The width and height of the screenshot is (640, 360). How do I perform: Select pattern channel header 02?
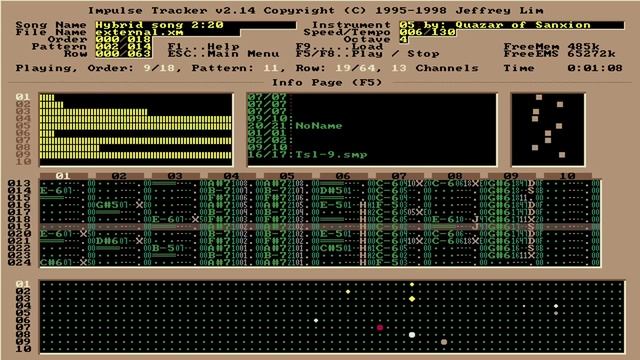pos(119,176)
